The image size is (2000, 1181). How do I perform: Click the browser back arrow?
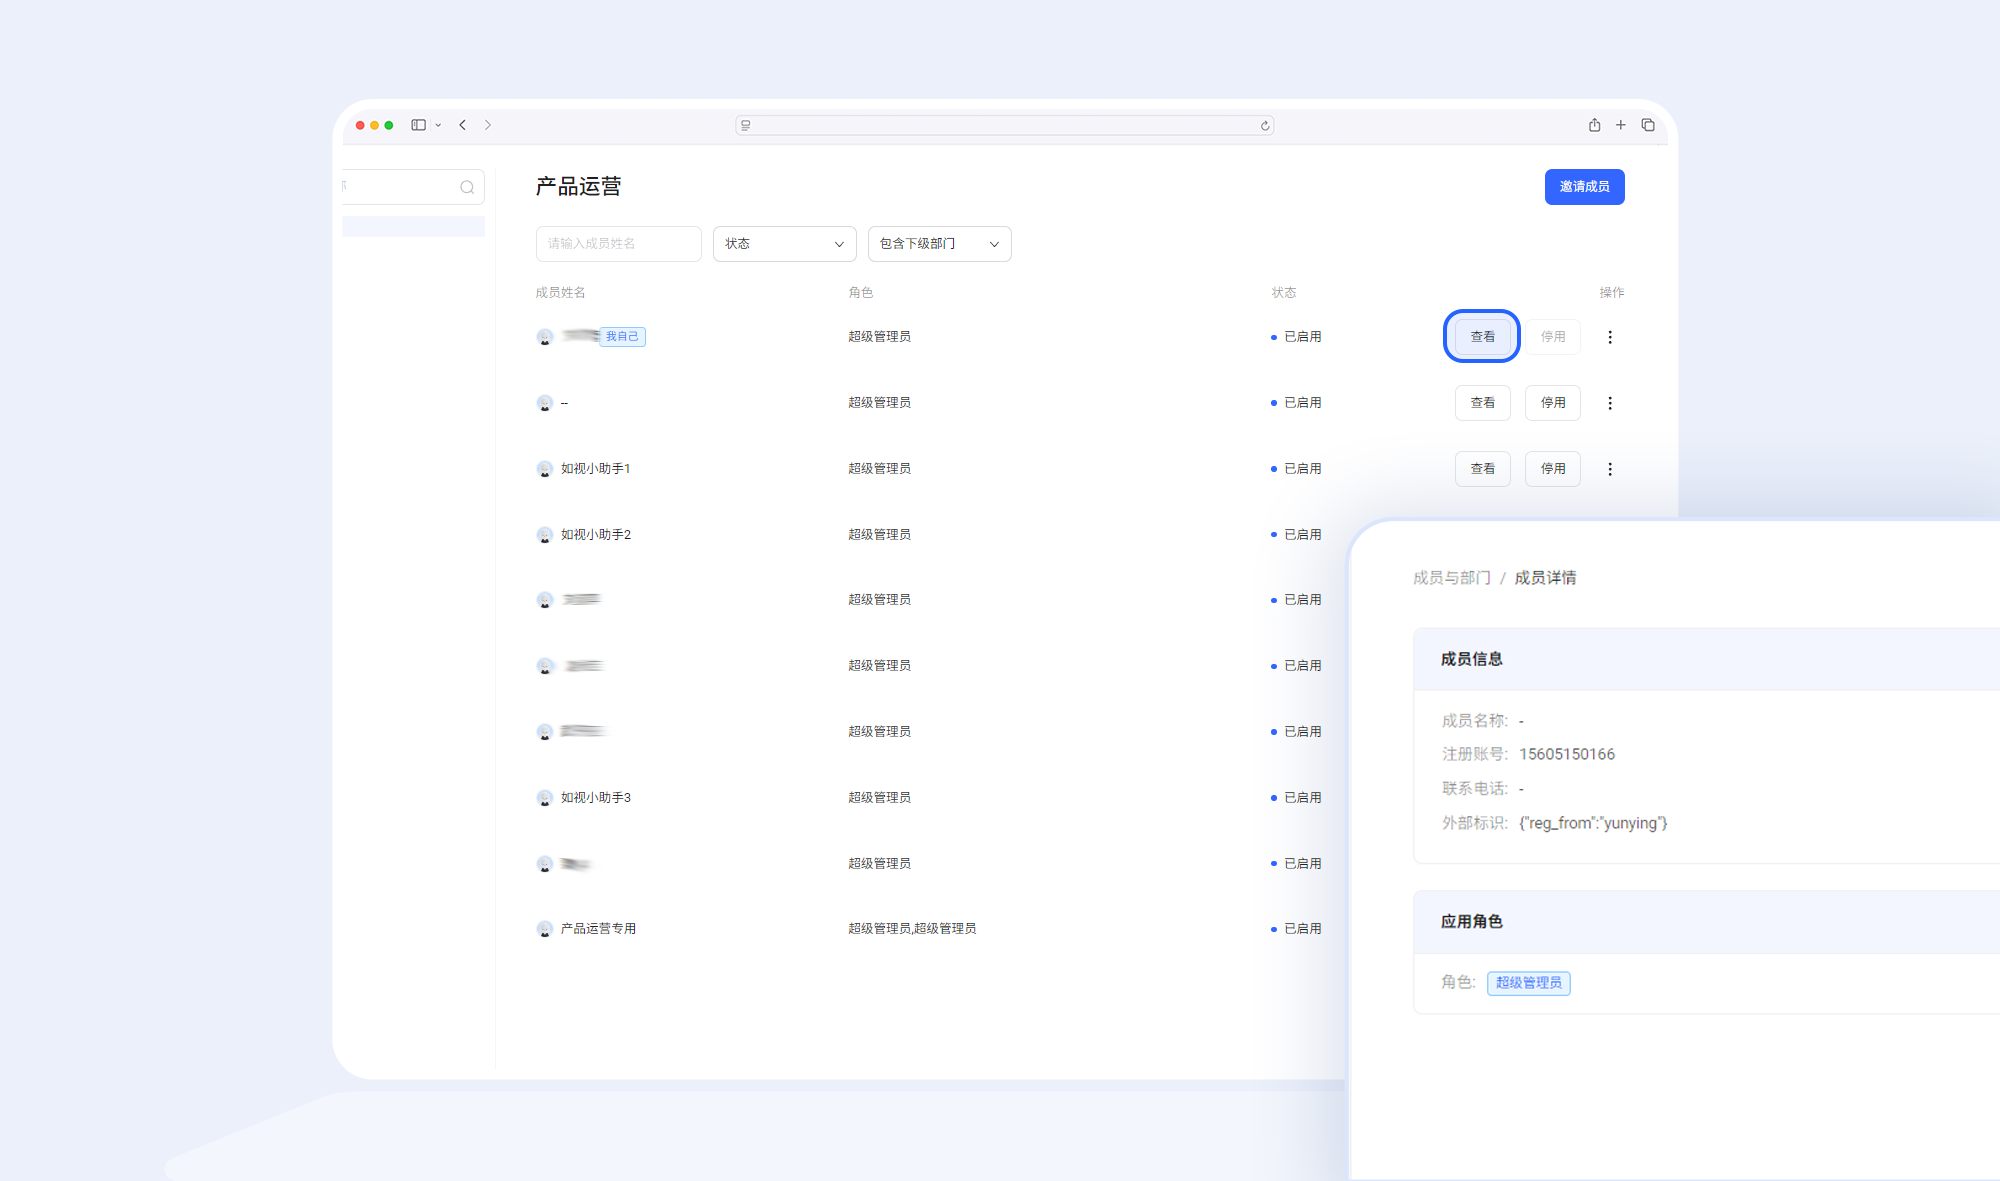coord(462,125)
